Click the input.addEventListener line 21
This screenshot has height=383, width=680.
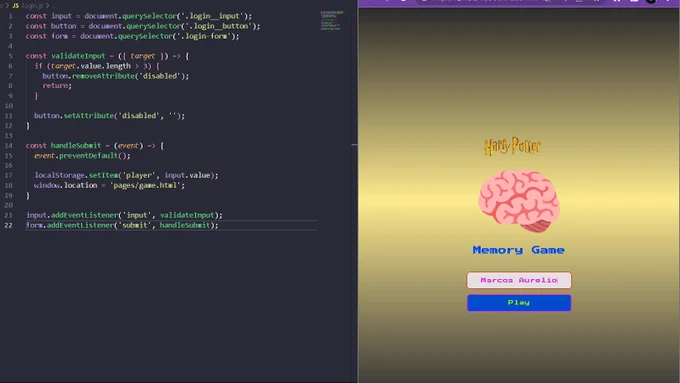(x=124, y=215)
